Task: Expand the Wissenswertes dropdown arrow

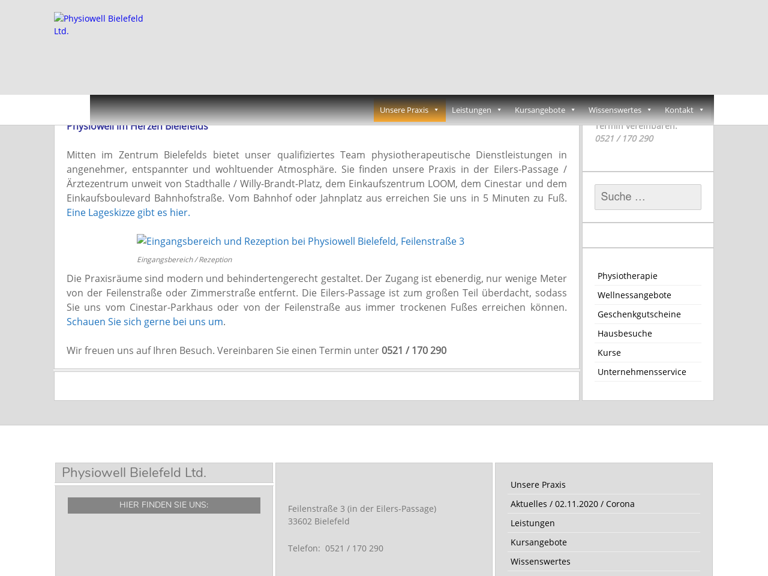Action: coord(649,110)
